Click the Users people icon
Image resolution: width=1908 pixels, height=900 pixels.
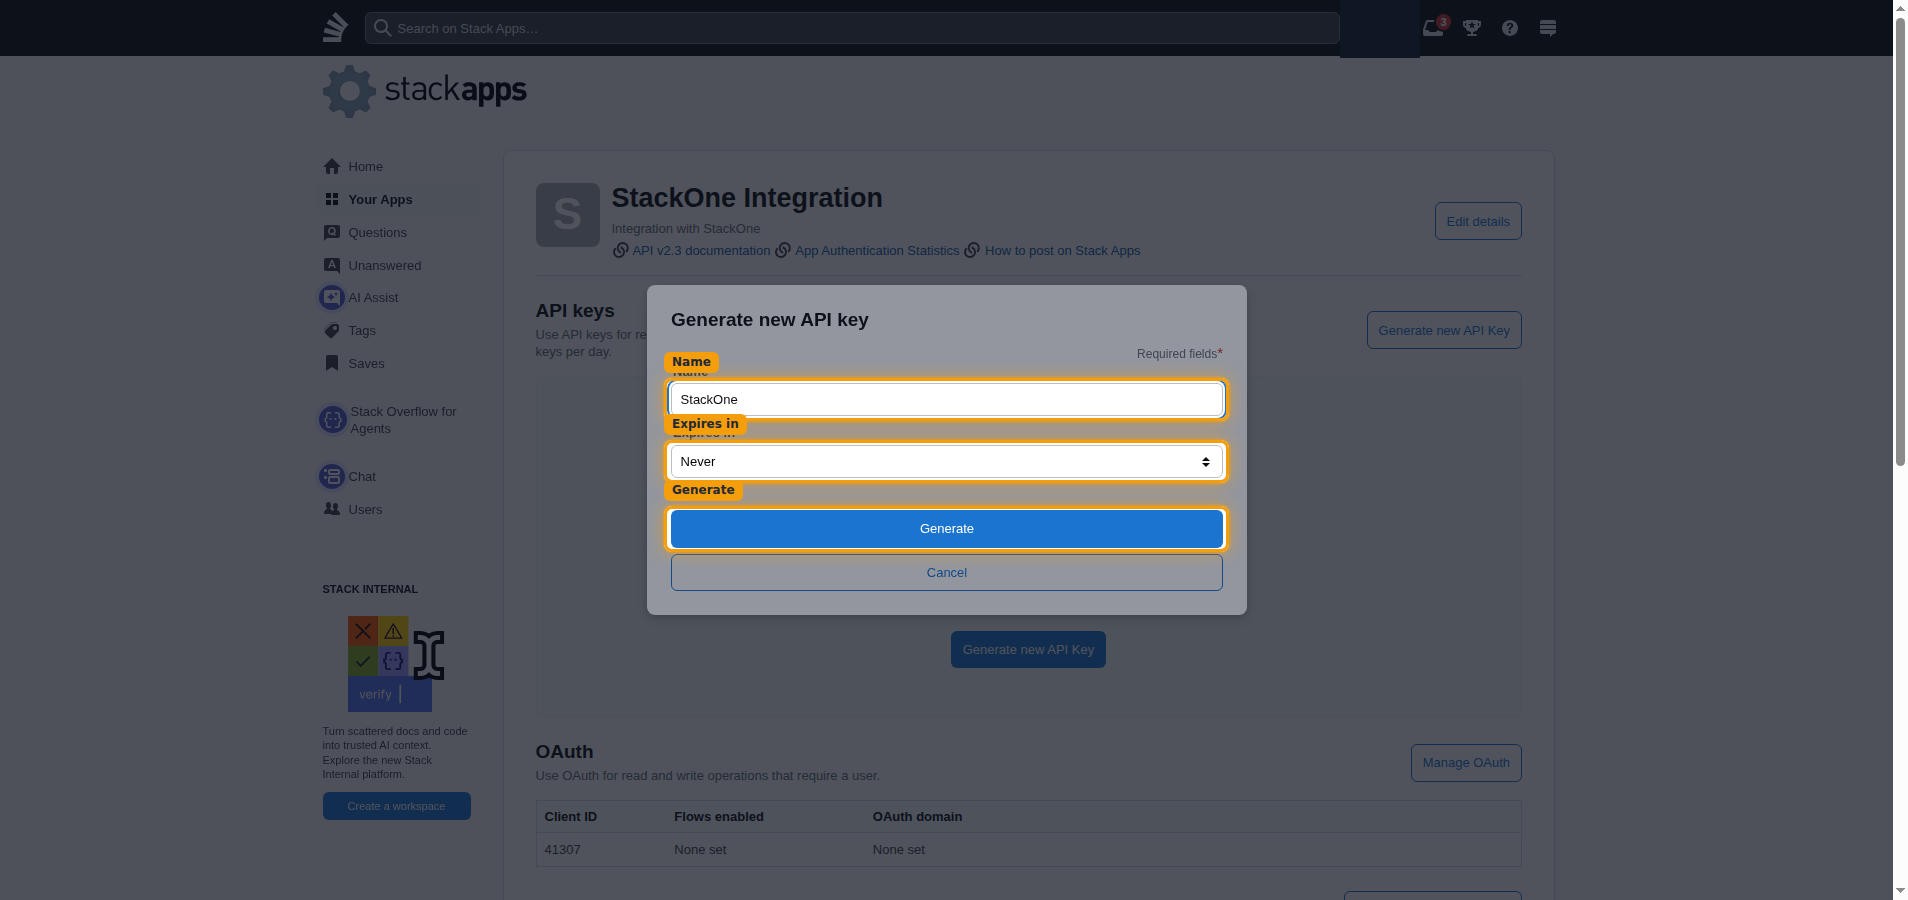332,509
